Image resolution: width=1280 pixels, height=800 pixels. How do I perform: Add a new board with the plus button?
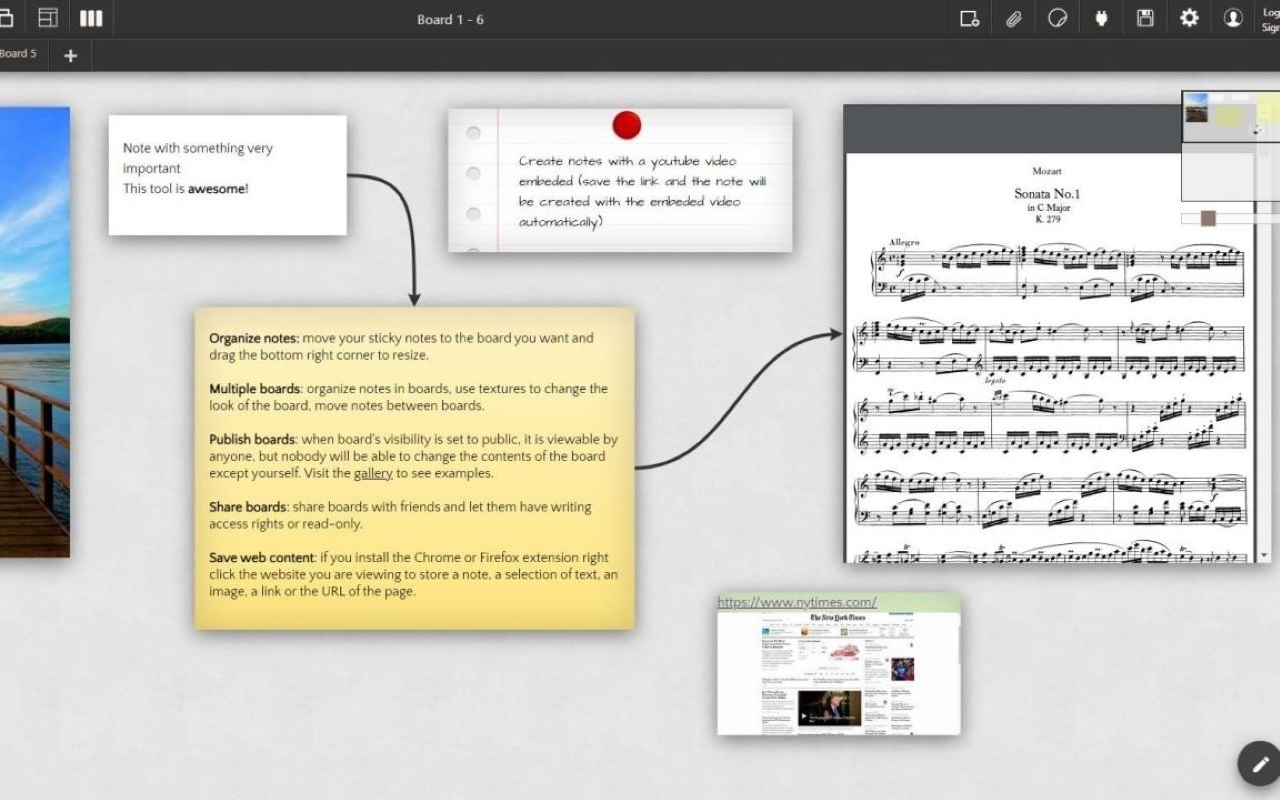pyautogui.click(x=70, y=56)
